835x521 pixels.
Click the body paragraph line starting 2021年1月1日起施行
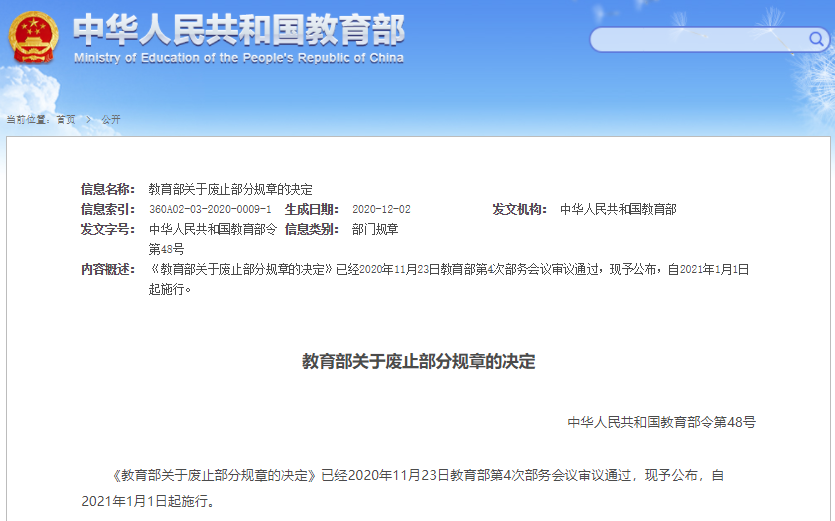tap(148, 501)
